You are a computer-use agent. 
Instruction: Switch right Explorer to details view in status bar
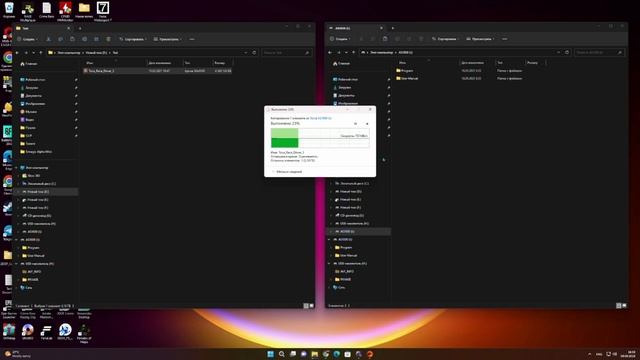point(618,305)
